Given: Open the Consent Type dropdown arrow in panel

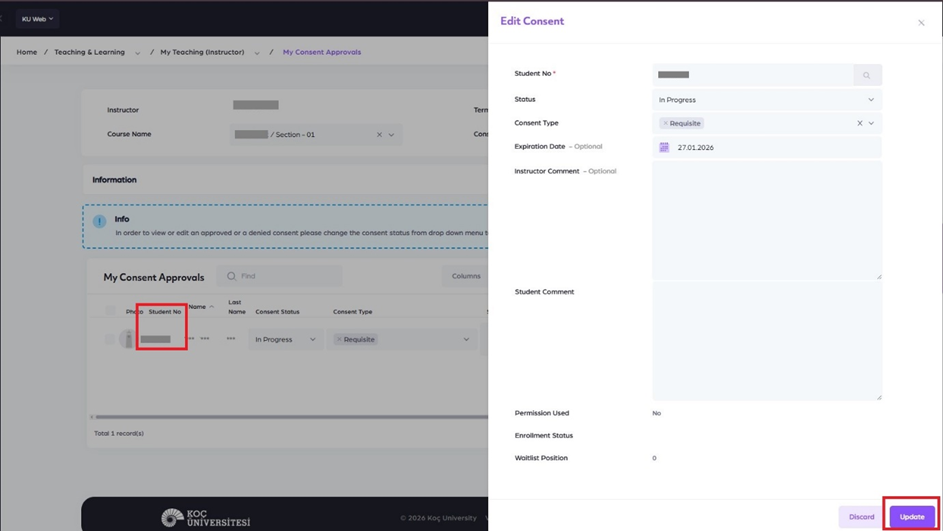Looking at the screenshot, I should (872, 123).
